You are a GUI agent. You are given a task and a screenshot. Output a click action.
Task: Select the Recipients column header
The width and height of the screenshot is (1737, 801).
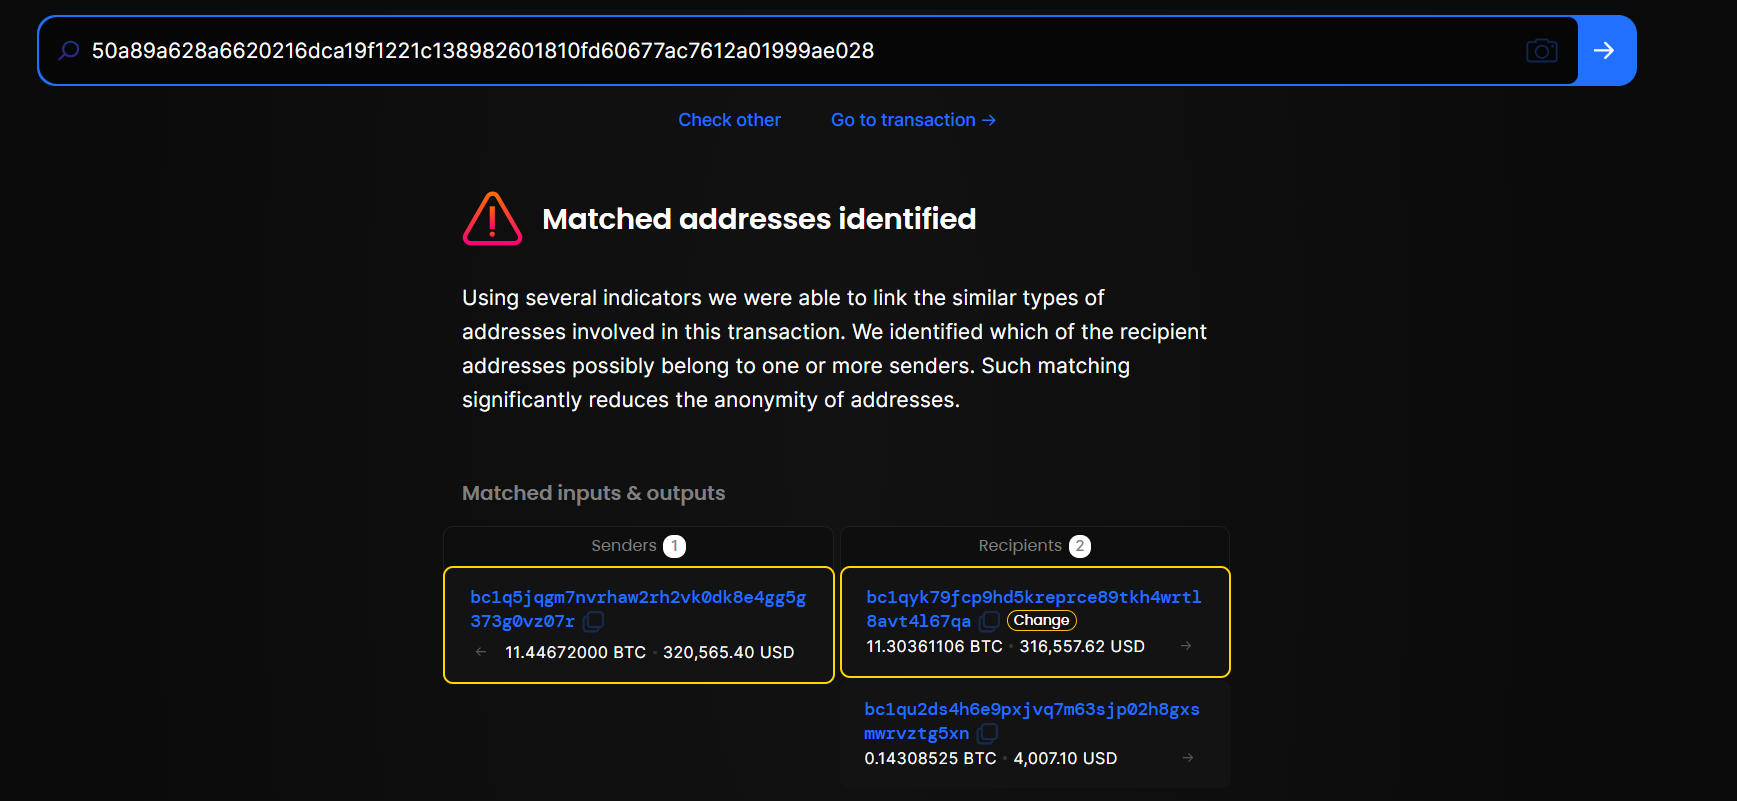pyautogui.click(x=1019, y=546)
